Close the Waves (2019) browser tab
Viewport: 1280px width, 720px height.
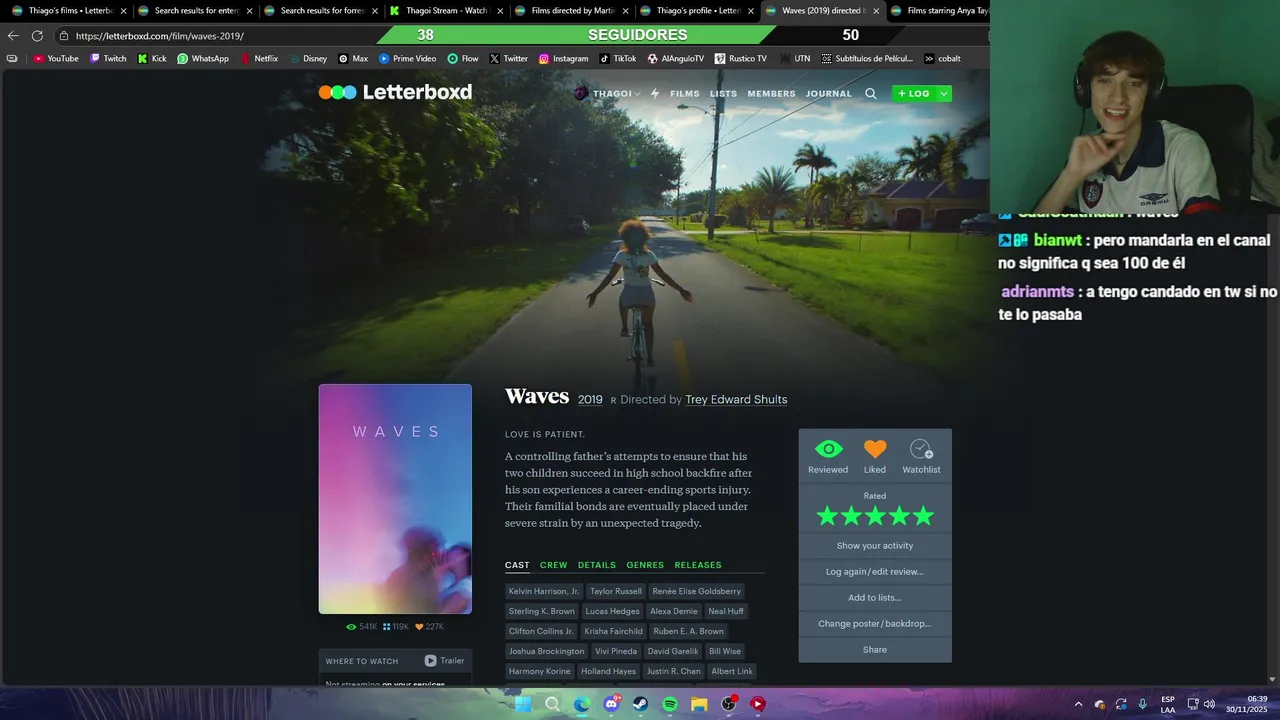click(x=876, y=11)
